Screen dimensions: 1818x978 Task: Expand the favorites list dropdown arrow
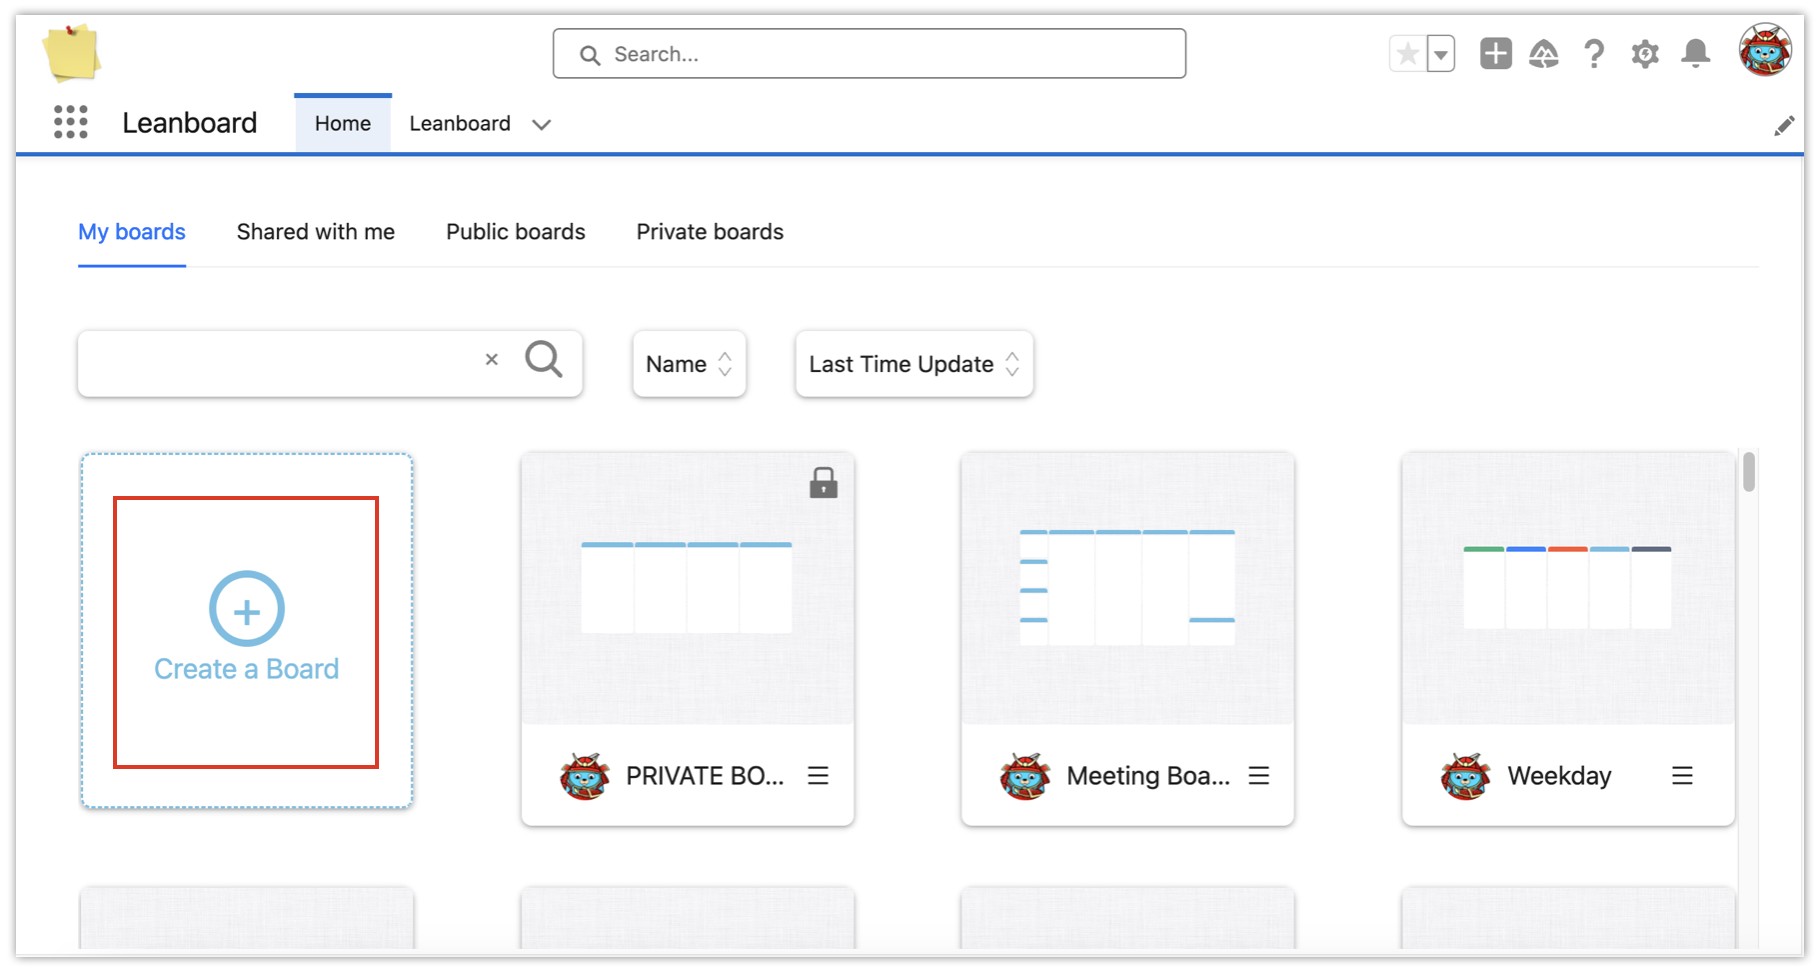(1441, 54)
